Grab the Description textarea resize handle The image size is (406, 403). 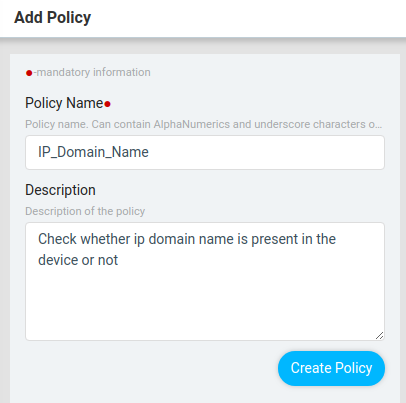tap(379, 336)
